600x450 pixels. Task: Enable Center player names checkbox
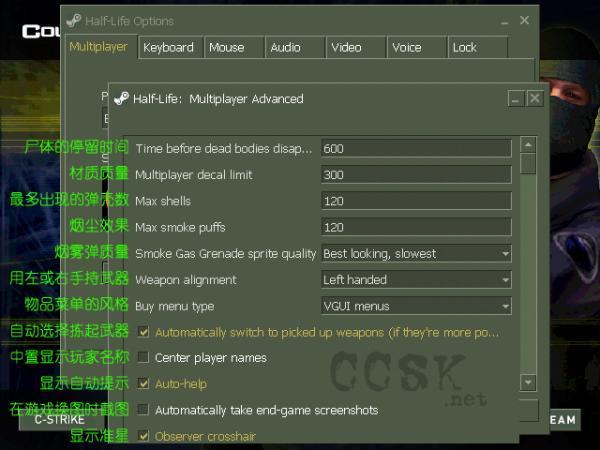pyautogui.click(x=144, y=357)
